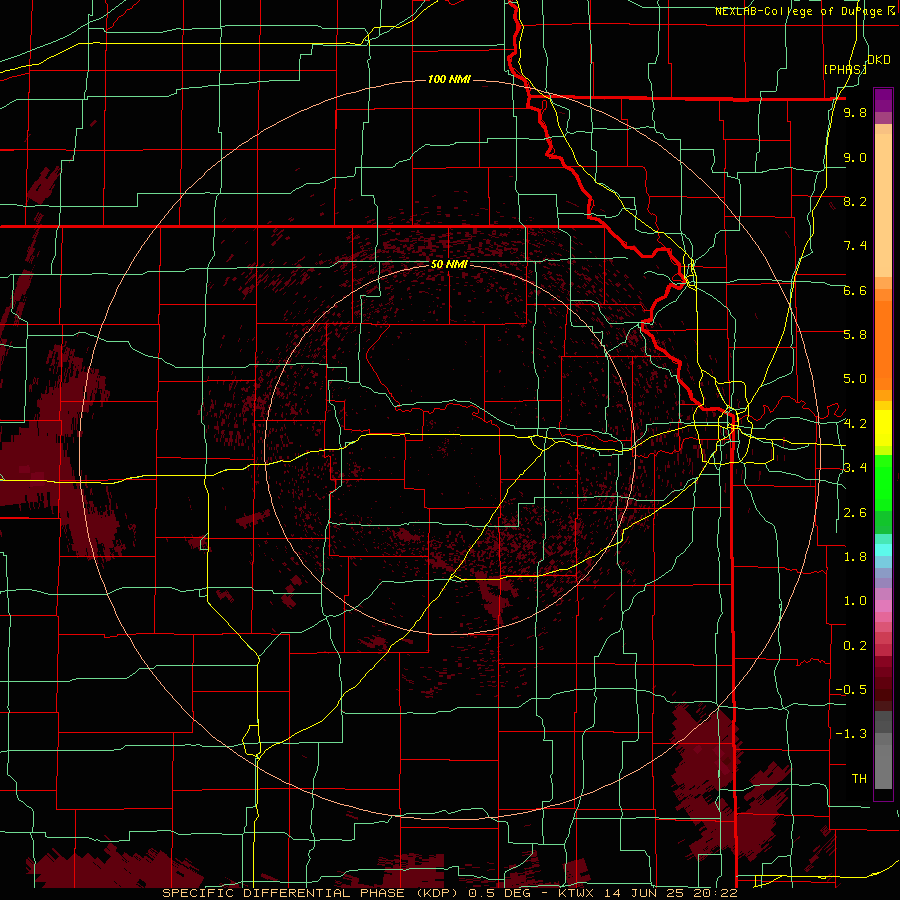Click the [PHAS] label above the color bar

(845, 69)
